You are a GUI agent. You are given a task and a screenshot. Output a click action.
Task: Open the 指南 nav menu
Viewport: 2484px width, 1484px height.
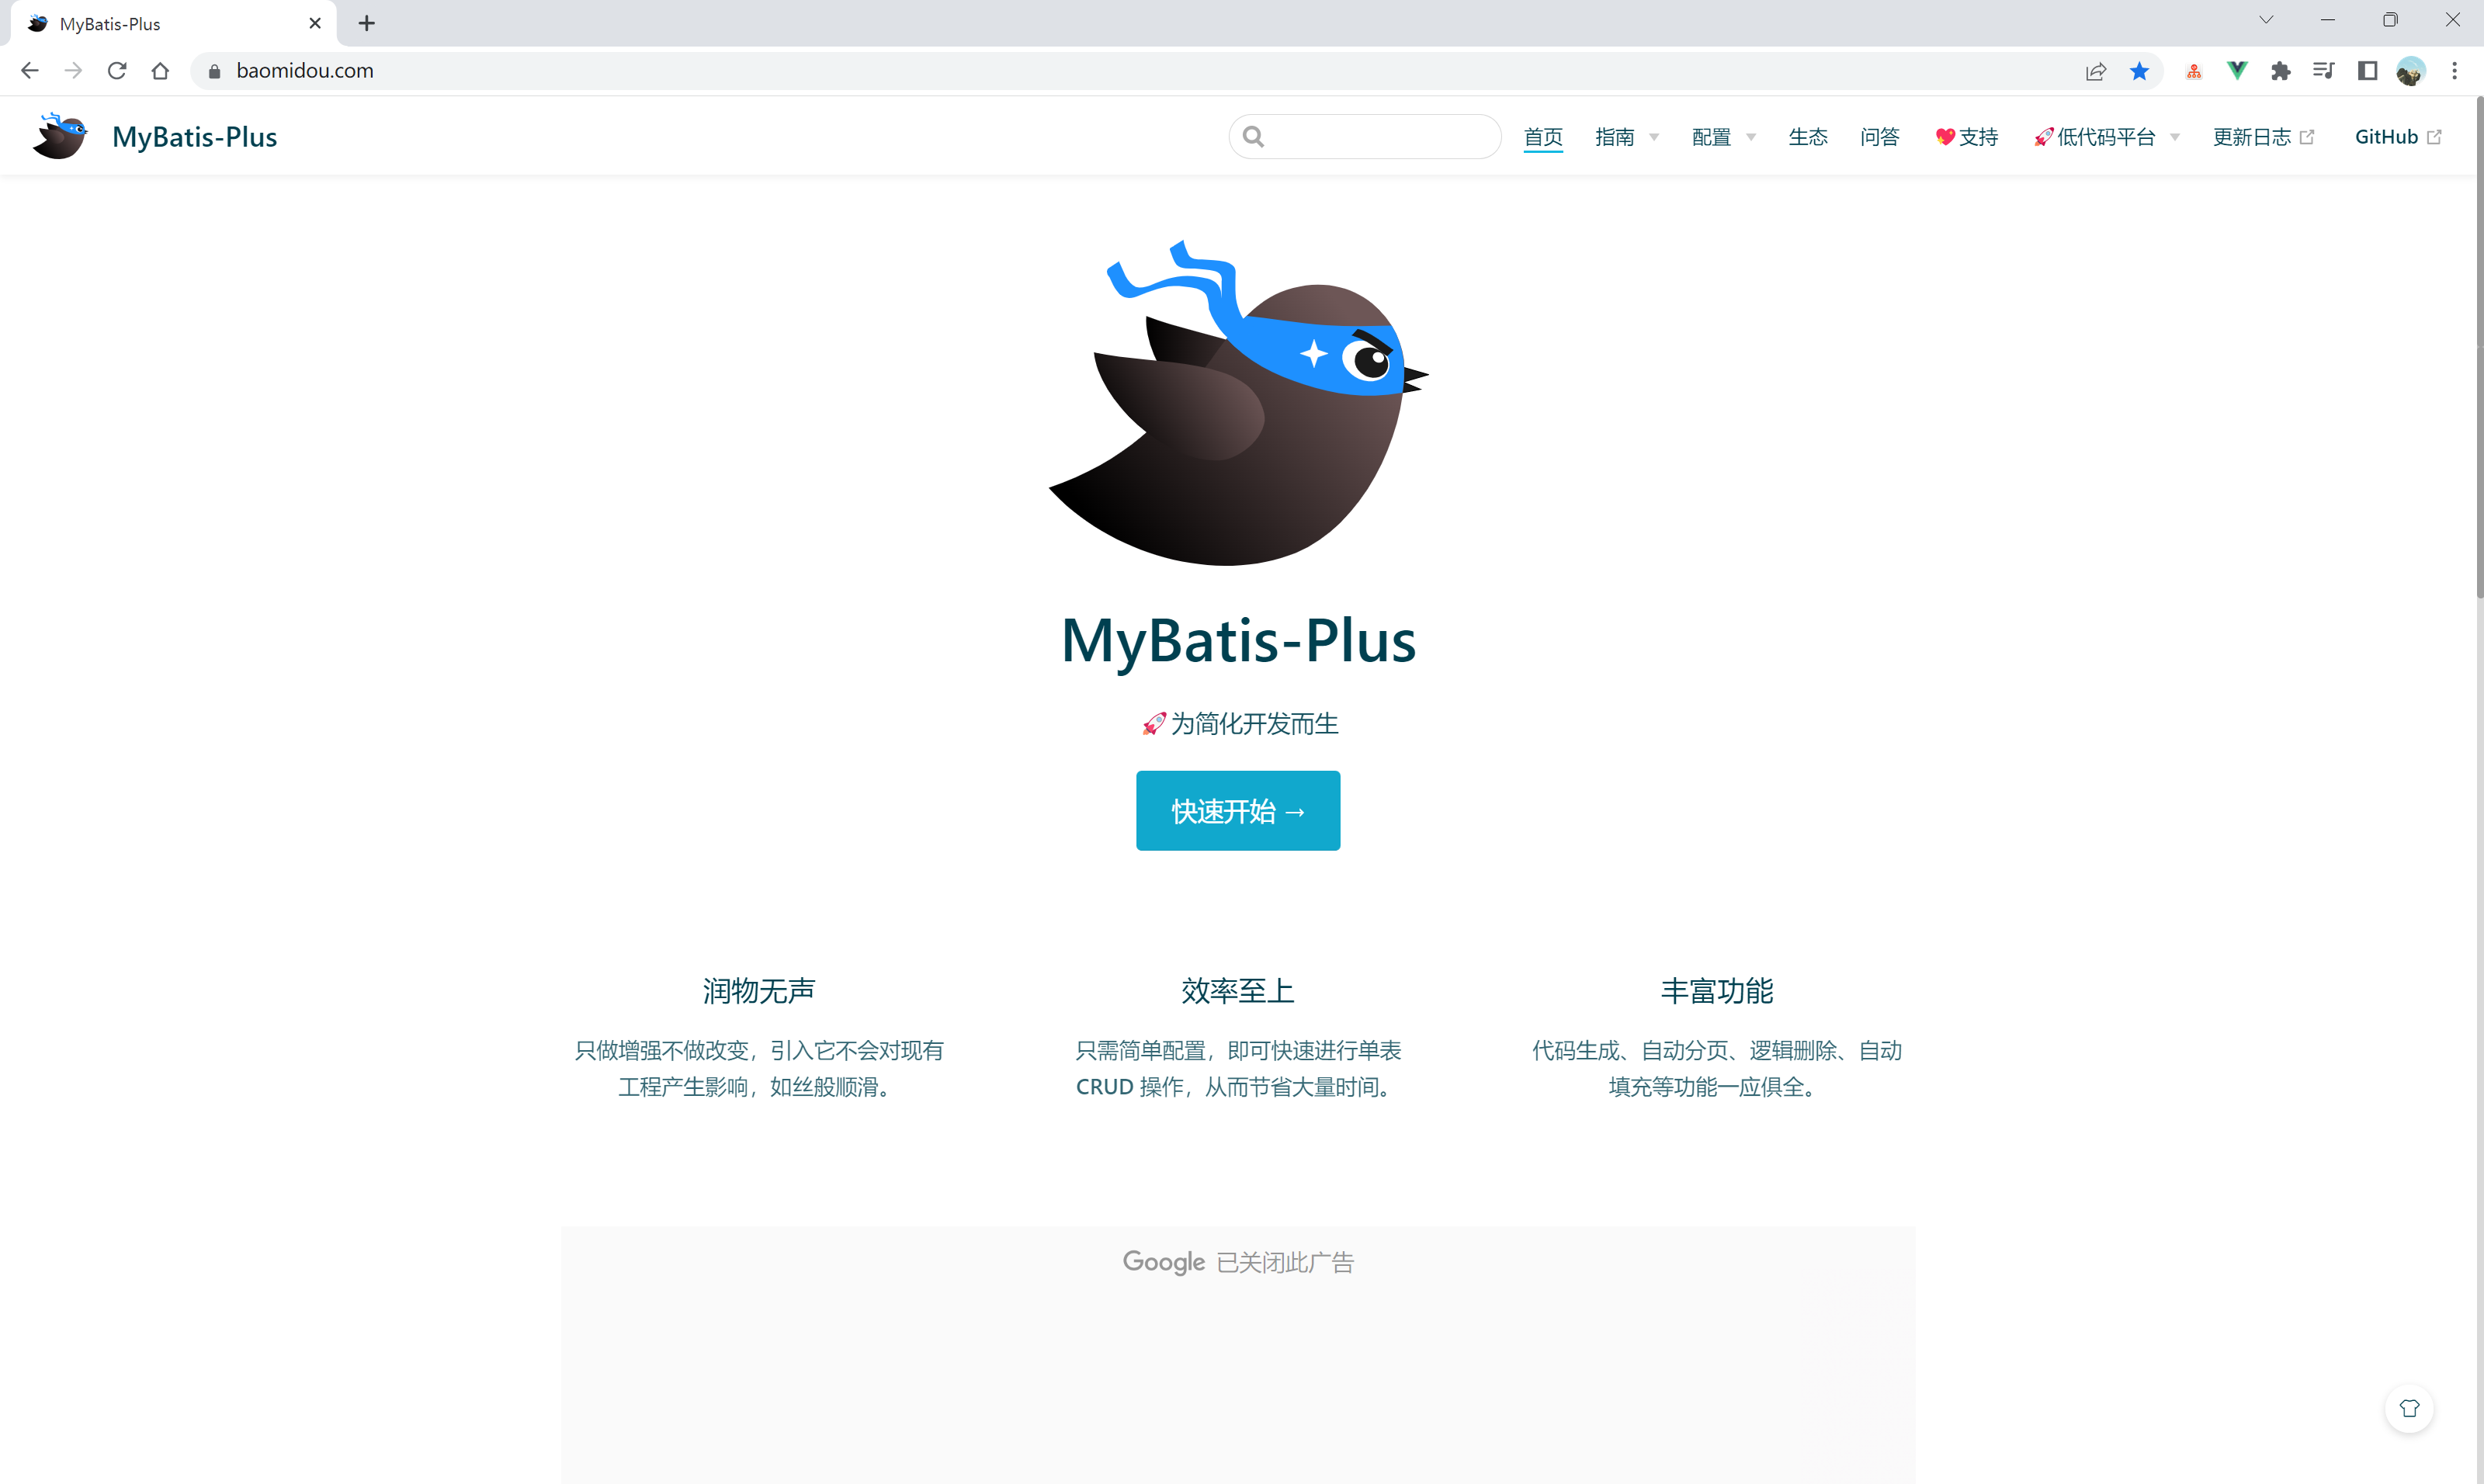click(x=1615, y=137)
